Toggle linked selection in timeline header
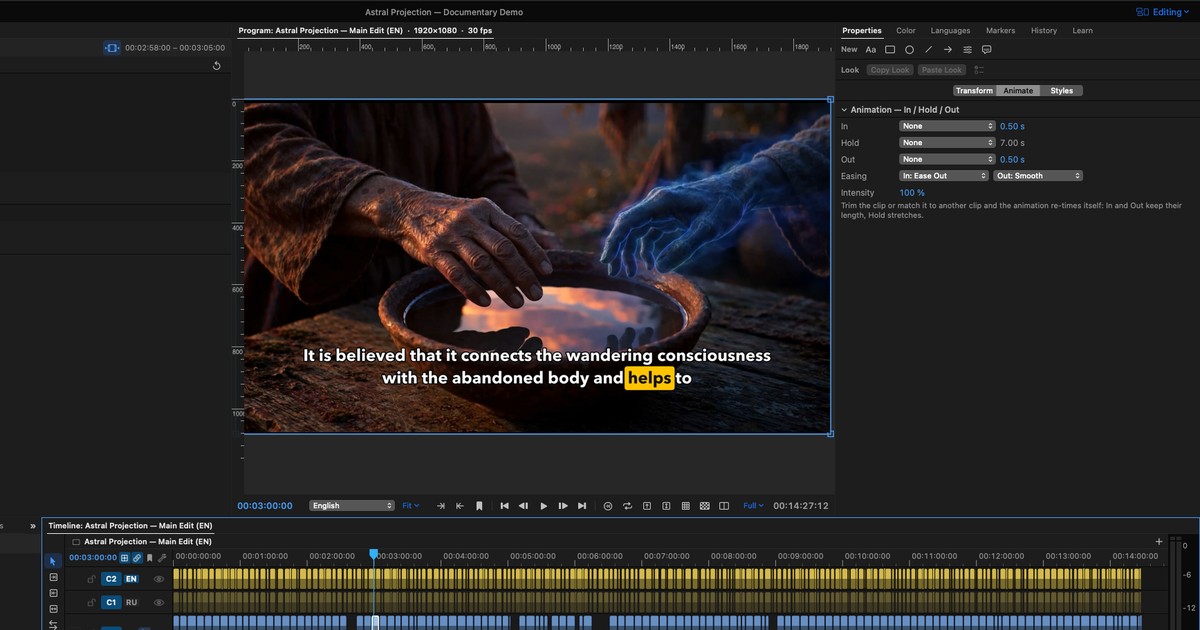The image size is (1200, 630). point(137,558)
